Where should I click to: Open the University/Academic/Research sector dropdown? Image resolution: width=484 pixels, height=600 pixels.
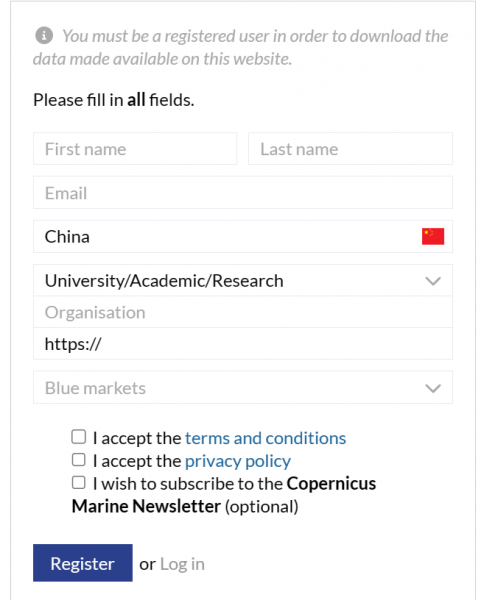243,280
